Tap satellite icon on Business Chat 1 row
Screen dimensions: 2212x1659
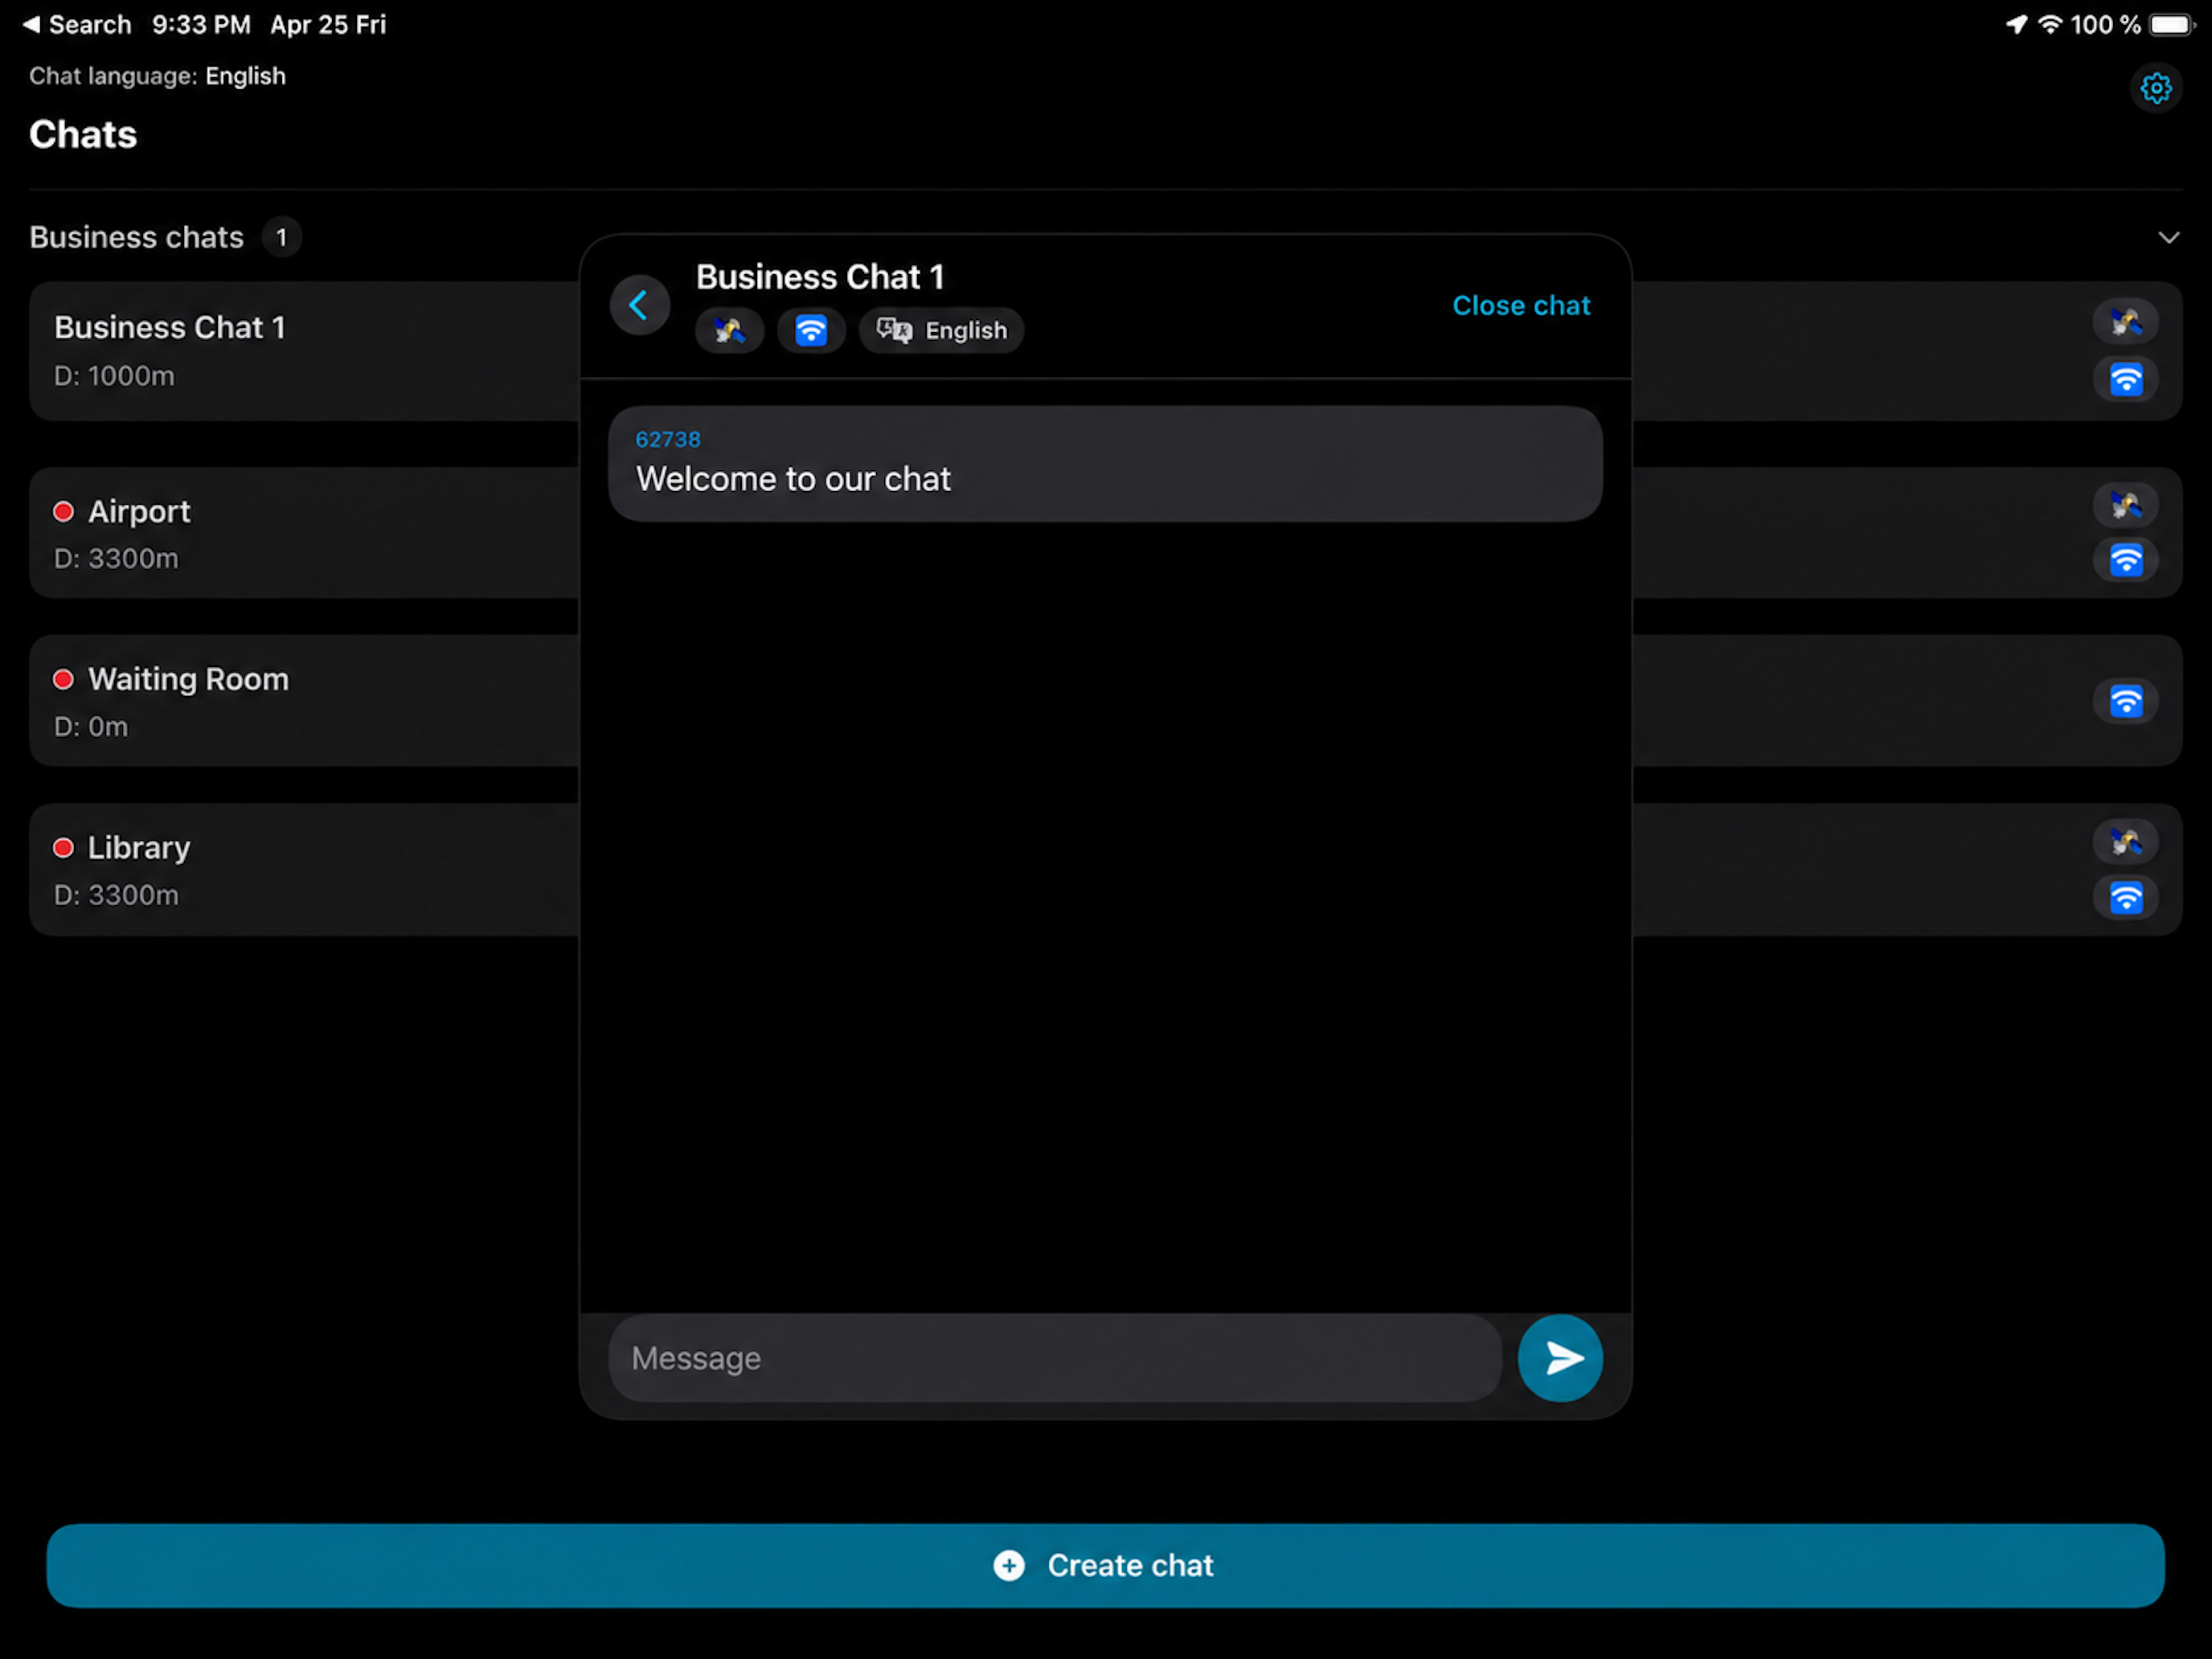point(2125,322)
